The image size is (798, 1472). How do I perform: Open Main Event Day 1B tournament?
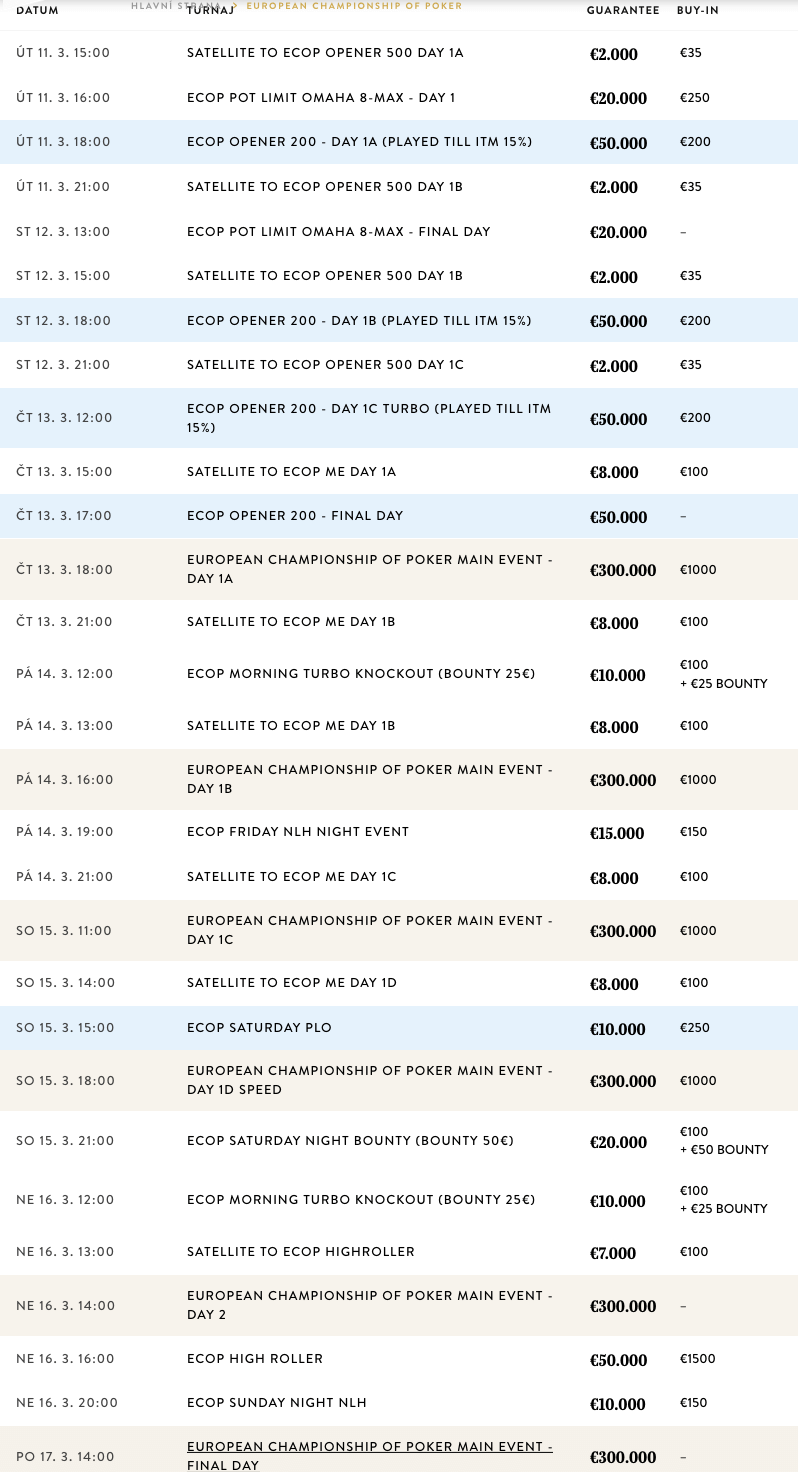coord(369,779)
